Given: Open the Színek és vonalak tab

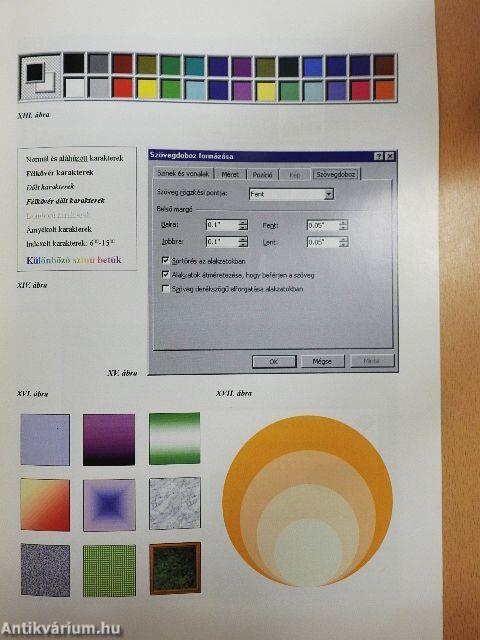Looking at the screenshot, I should (x=183, y=173).
